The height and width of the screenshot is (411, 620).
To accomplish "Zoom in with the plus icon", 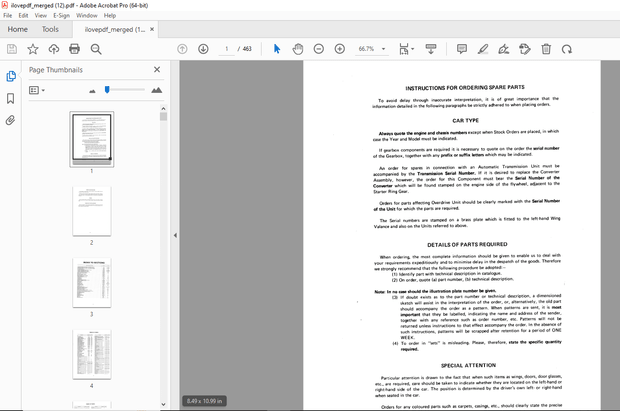I will click(x=340, y=49).
